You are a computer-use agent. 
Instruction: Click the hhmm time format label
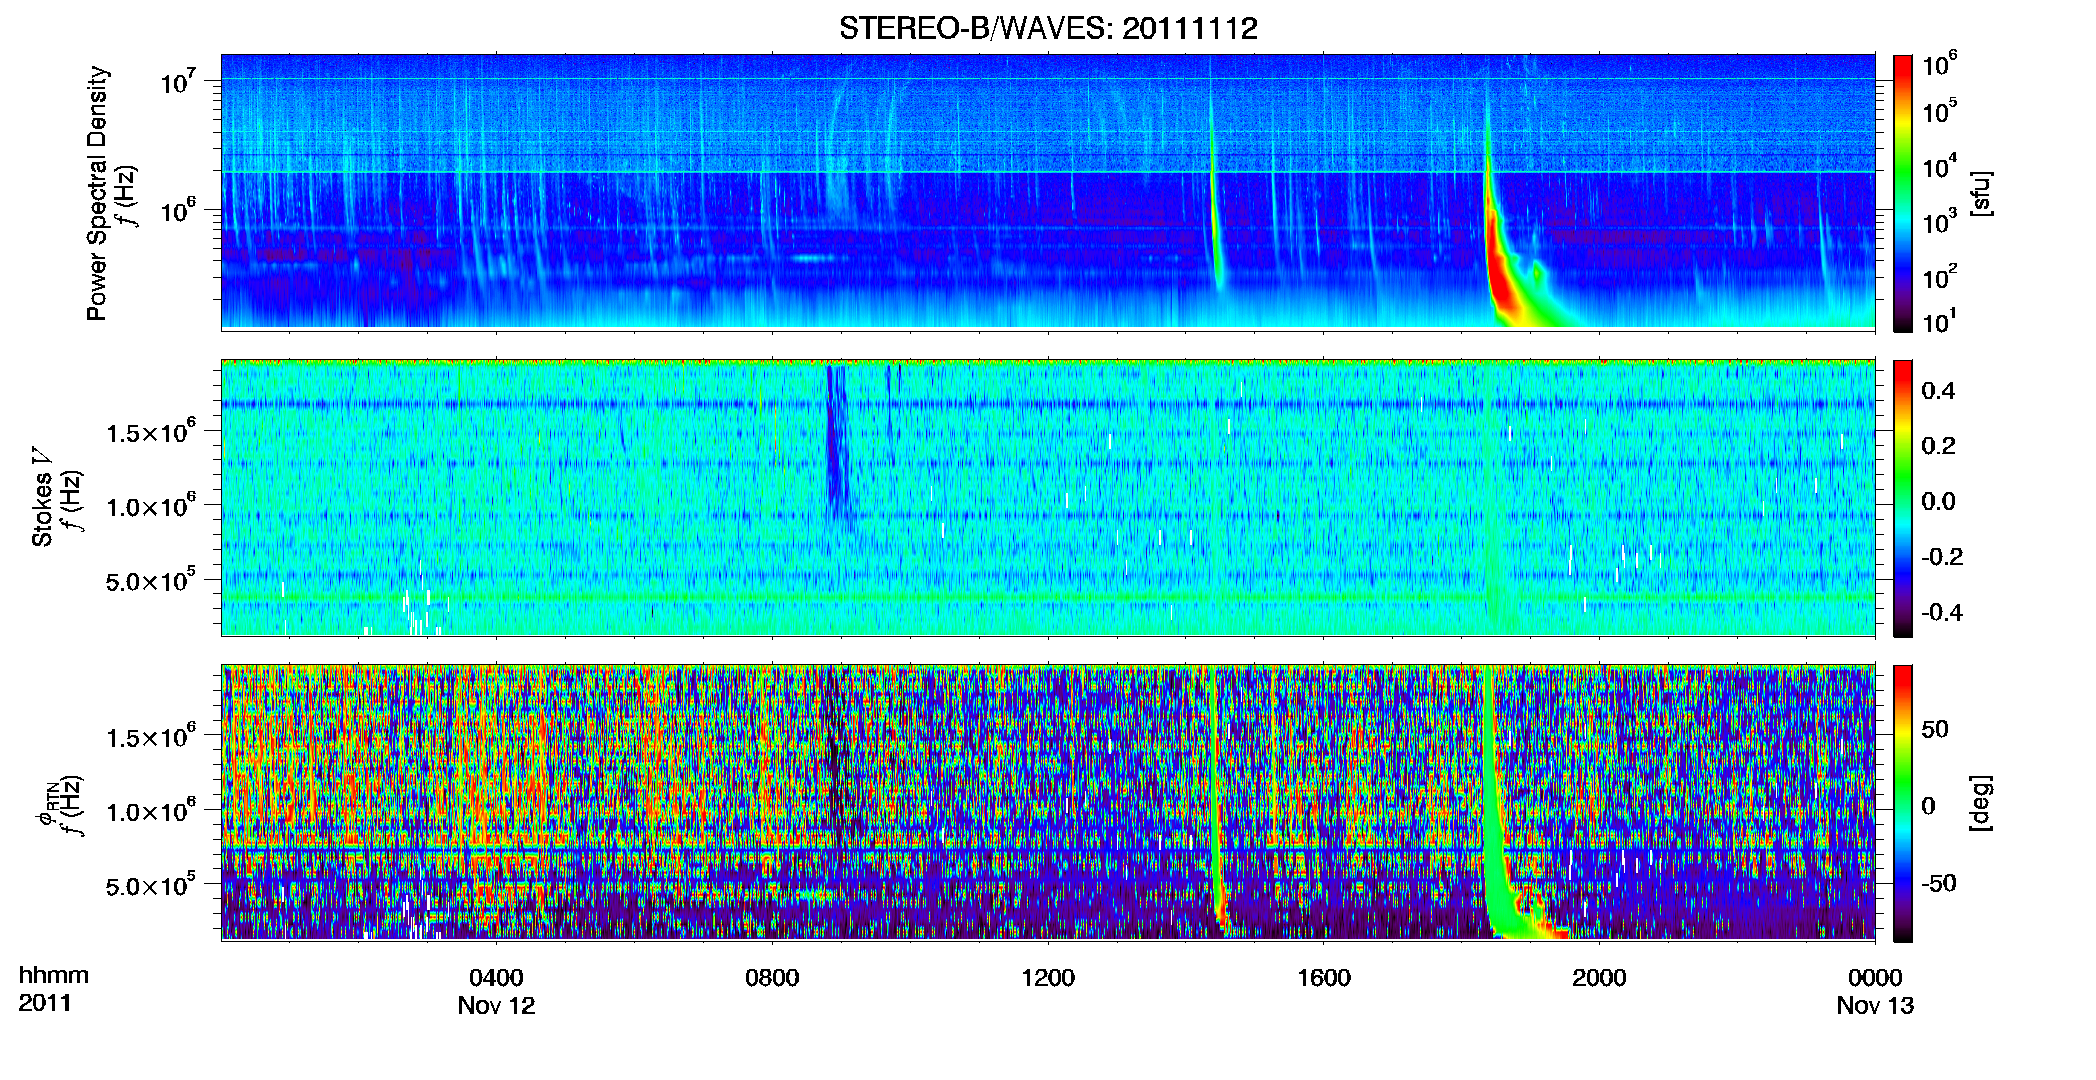(x=54, y=975)
